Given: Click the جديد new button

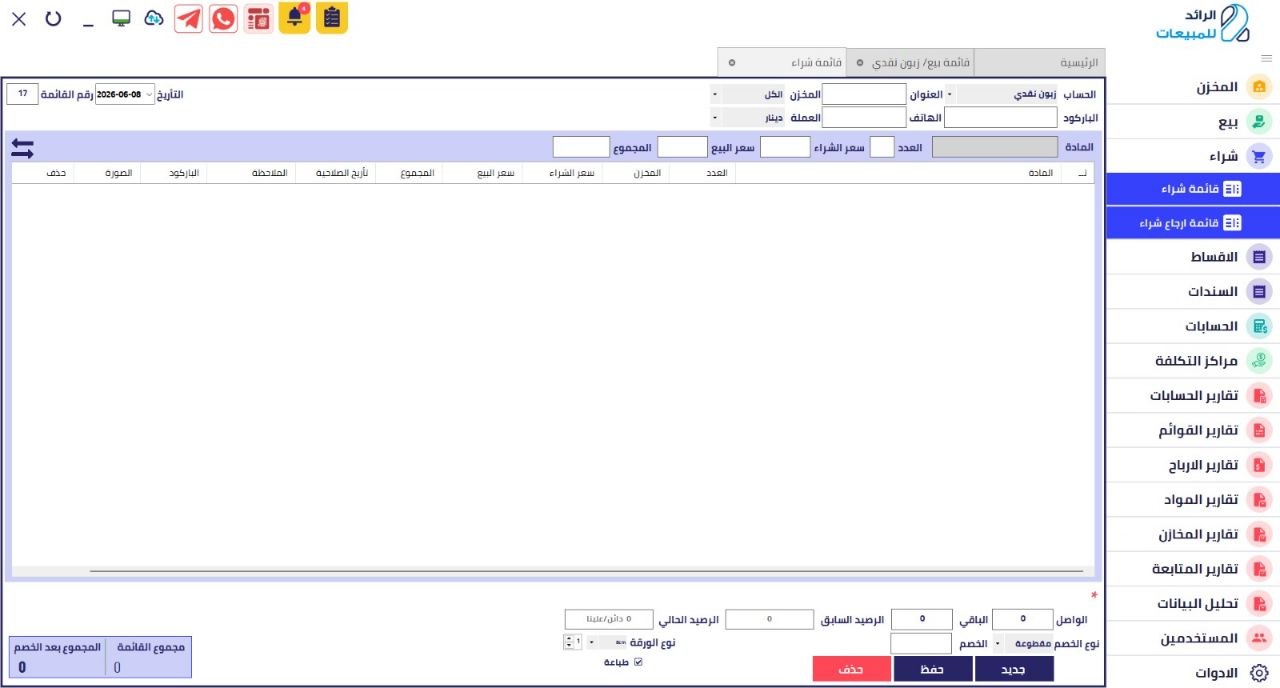Looking at the screenshot, I should click(x=1014, y=669).
